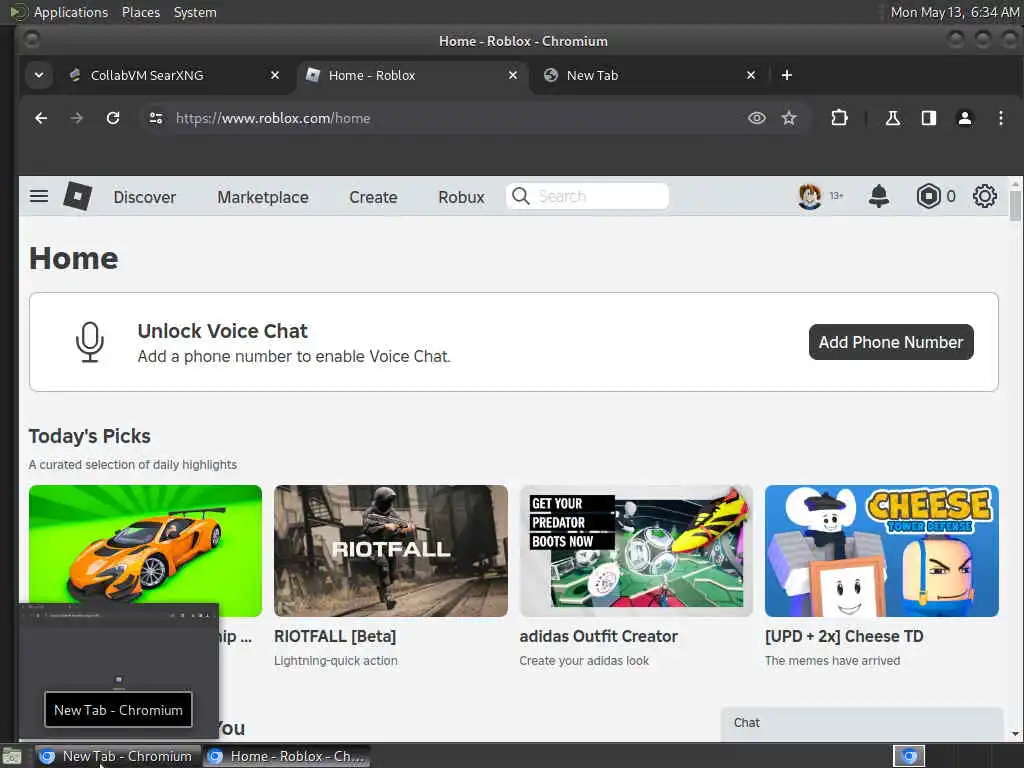Click the browser forward arrow
The height and width of the screenshot is (768, 1024).
76,118
